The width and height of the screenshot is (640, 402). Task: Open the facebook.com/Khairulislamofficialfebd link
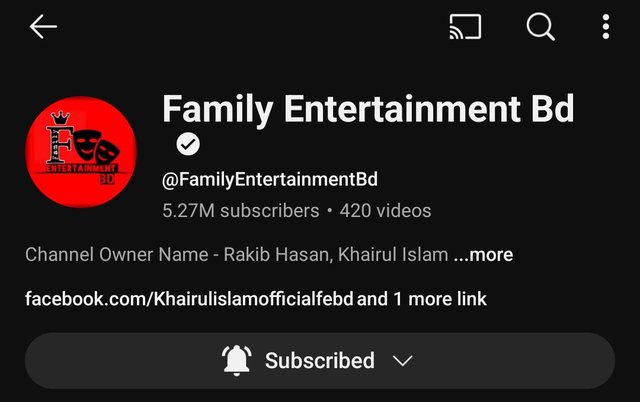(189, 299)
